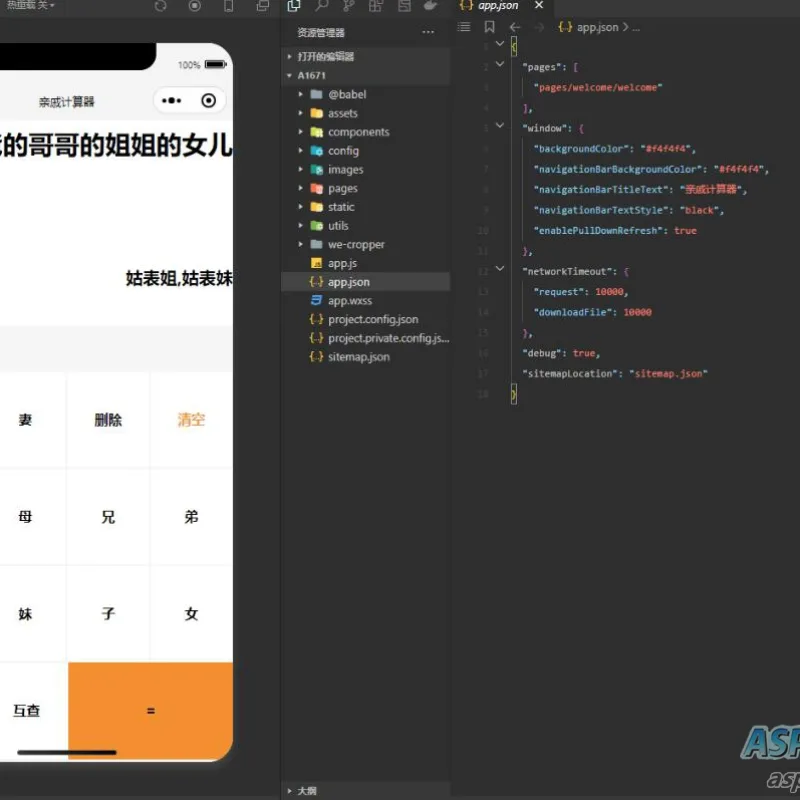Tap the 女 key in the calculator
800x800 pixels.
click(191, 614)
